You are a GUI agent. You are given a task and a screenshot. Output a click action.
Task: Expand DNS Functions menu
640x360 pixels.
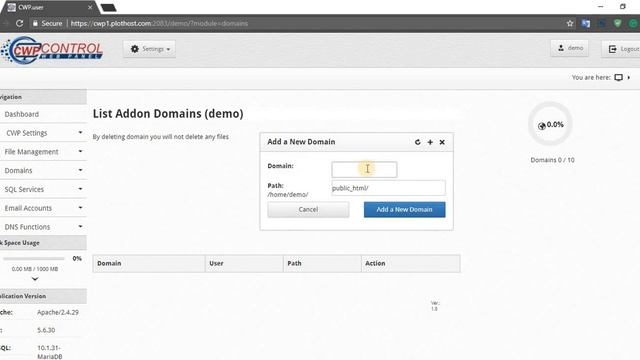tap(43, 227)
